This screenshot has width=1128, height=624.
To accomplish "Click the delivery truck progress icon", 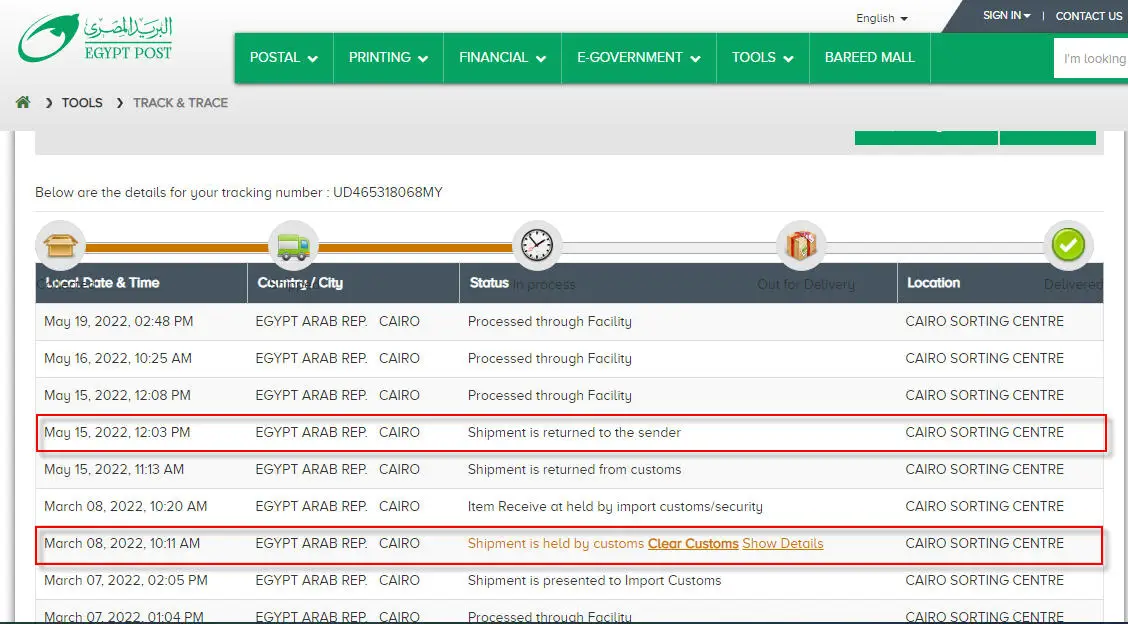I will [x=293, y=245].
